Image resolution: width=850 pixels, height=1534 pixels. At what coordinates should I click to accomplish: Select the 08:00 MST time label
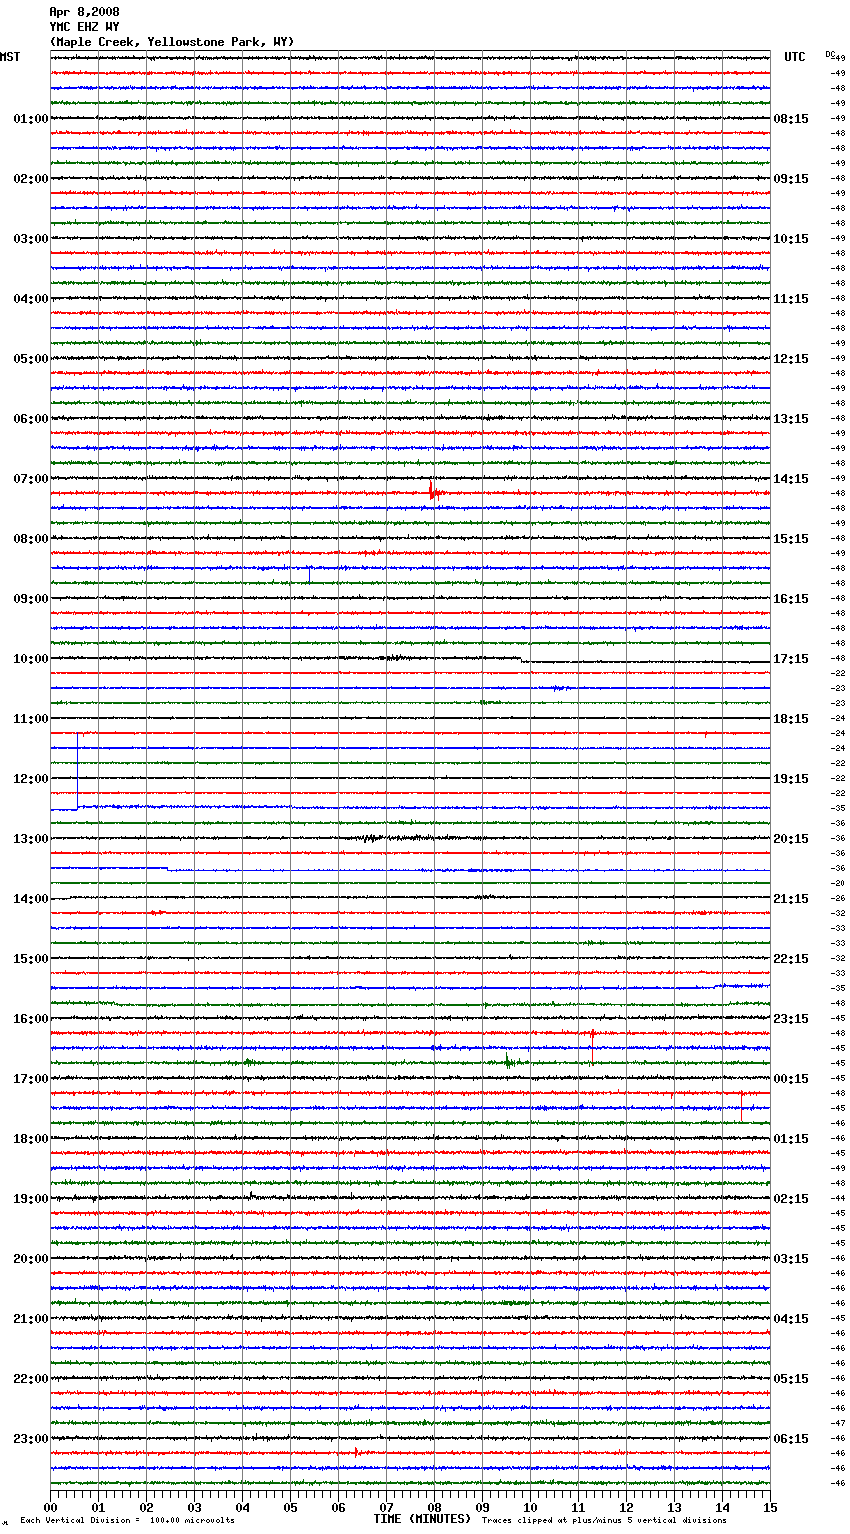pyautogui.click(x=31, y=539)
